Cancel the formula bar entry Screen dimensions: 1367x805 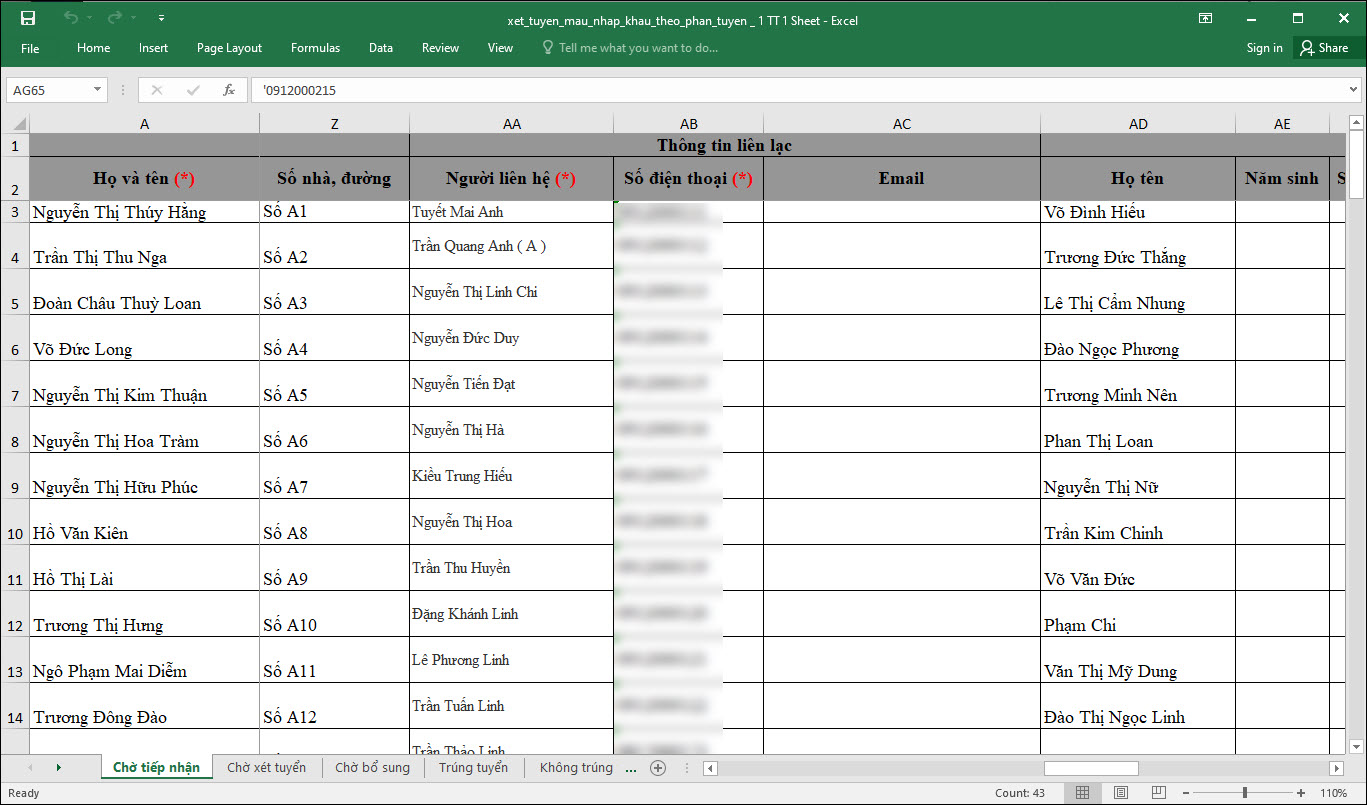[156, 90]
